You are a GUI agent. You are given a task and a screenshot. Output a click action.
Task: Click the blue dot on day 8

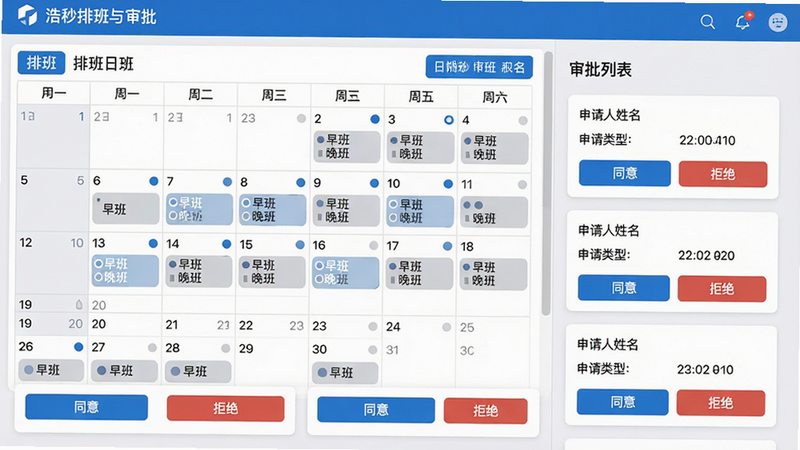click(301, 182)
